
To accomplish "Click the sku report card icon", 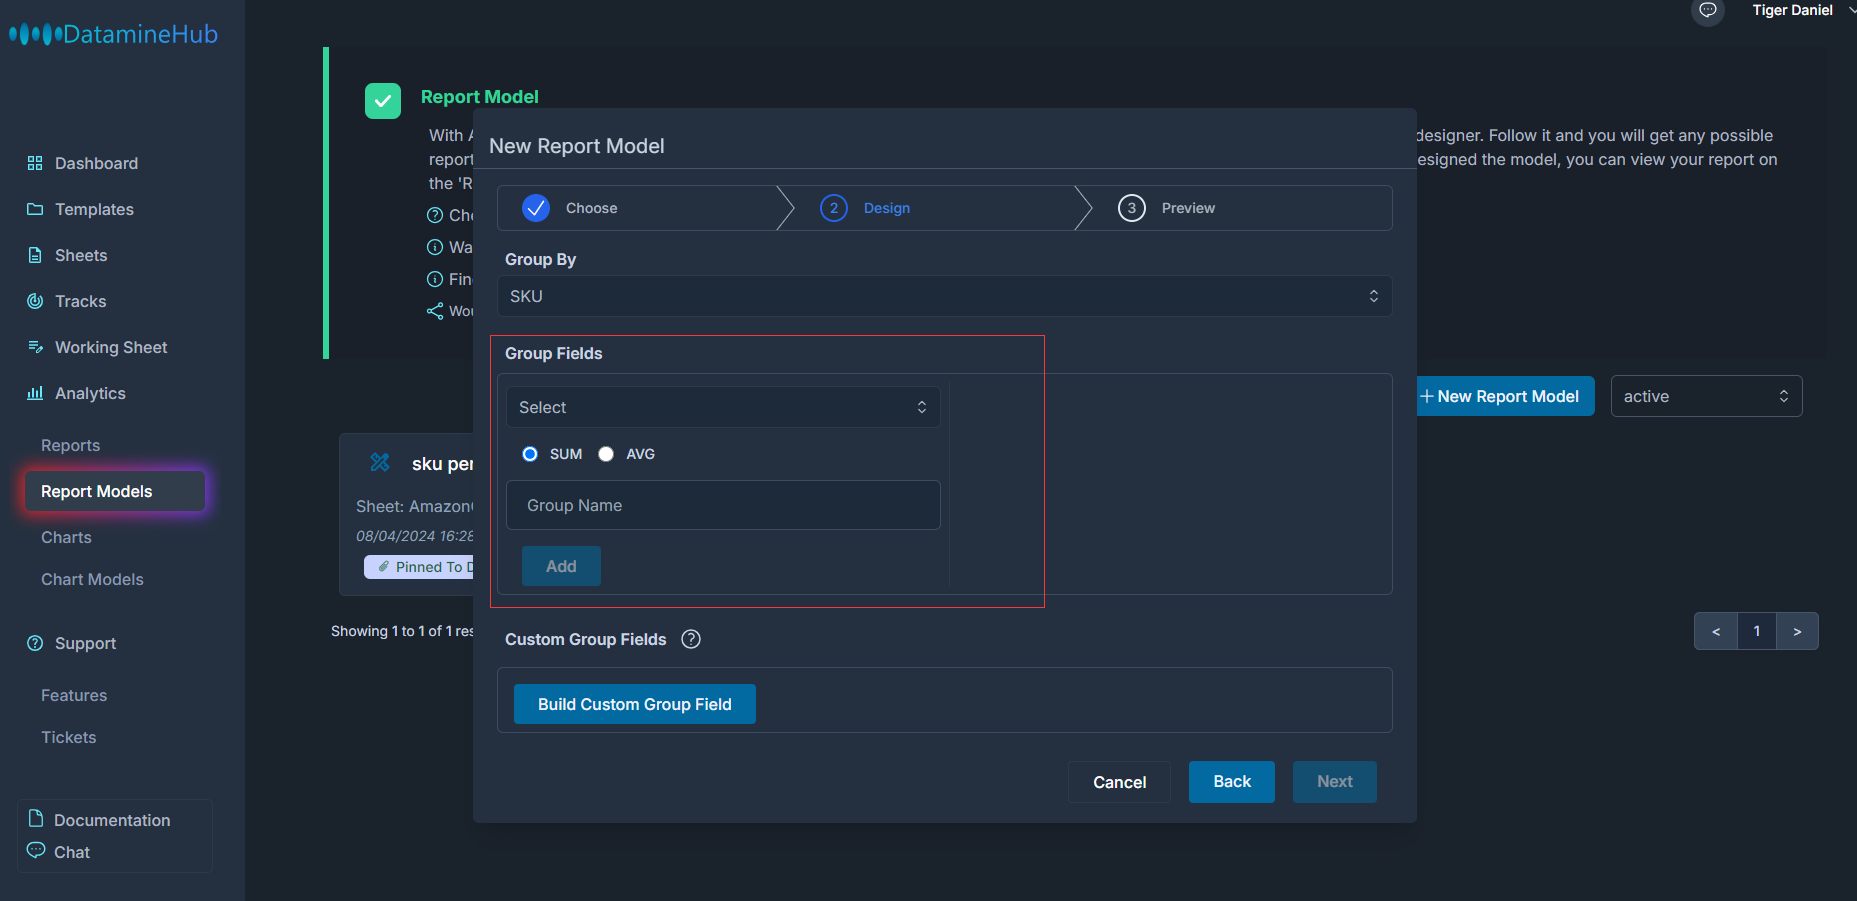I will (x=380, y=462).
